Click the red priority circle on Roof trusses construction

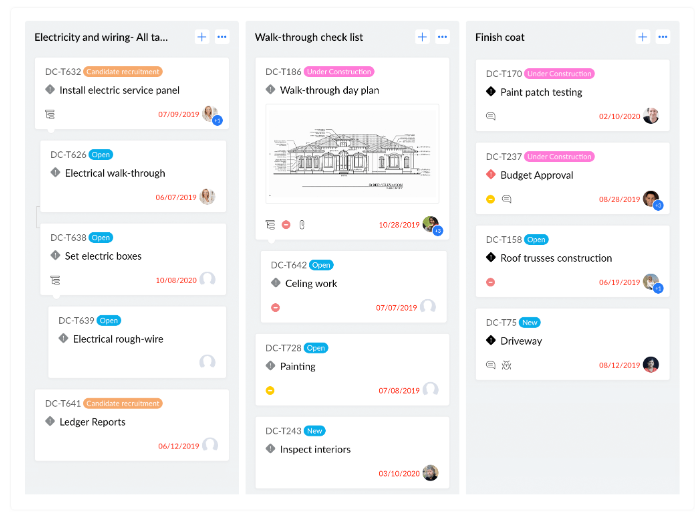(490, 282)
